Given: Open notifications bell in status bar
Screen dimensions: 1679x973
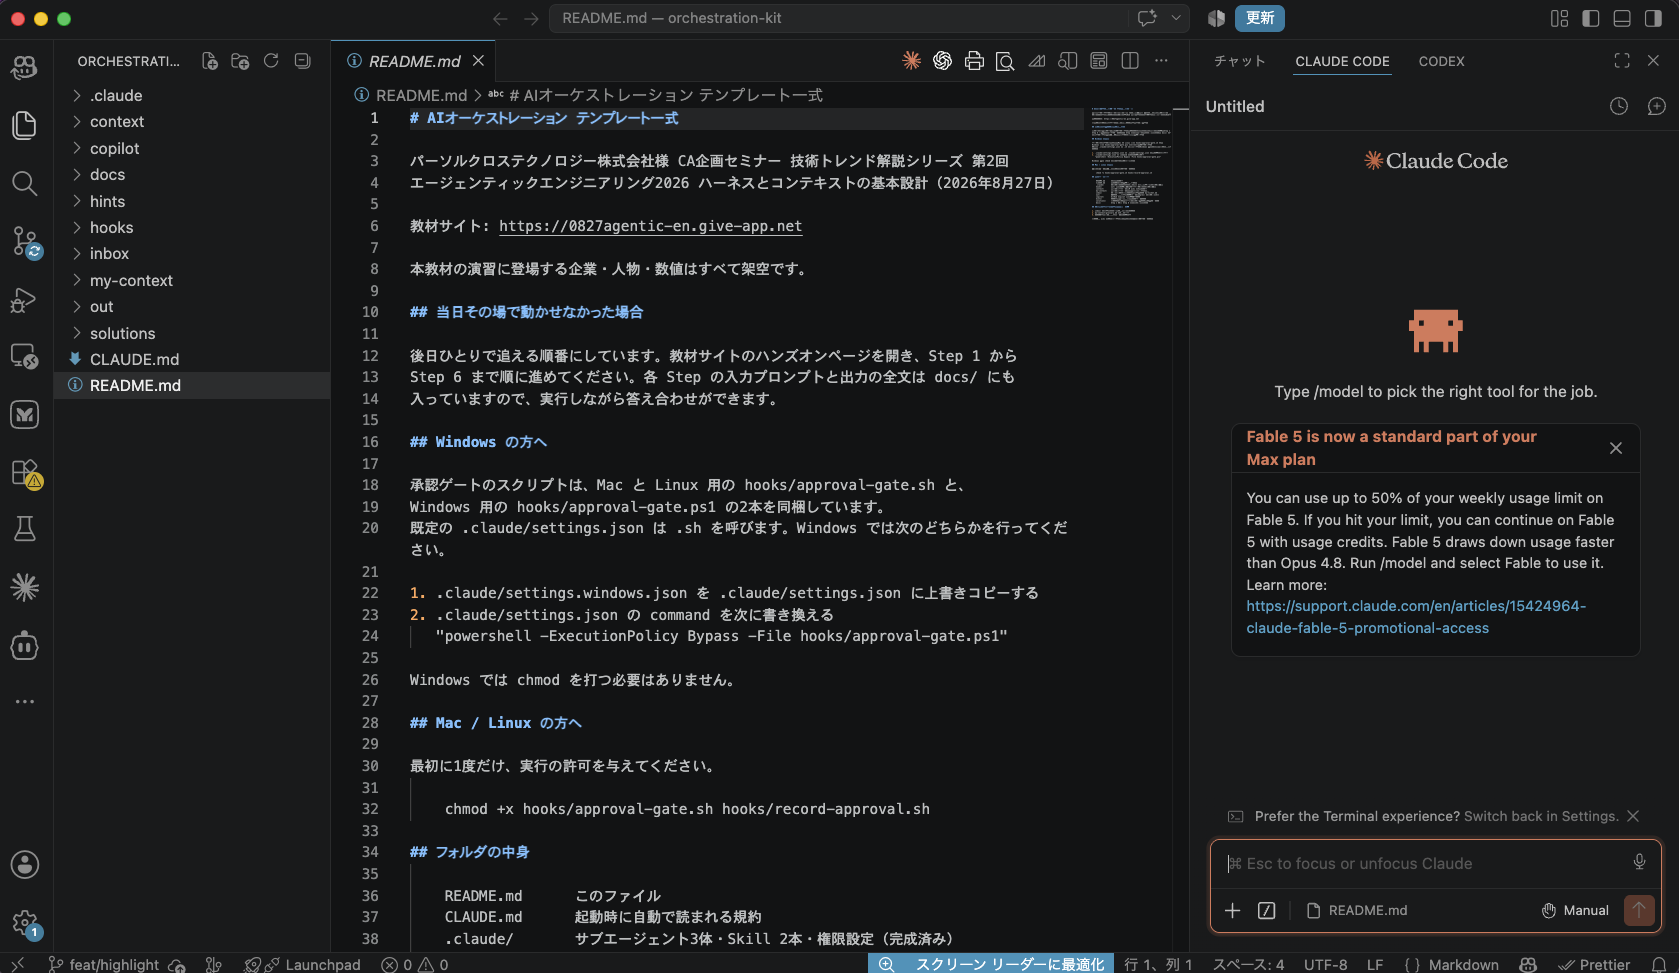Looking at the screenshot, I should (1658, 964).
